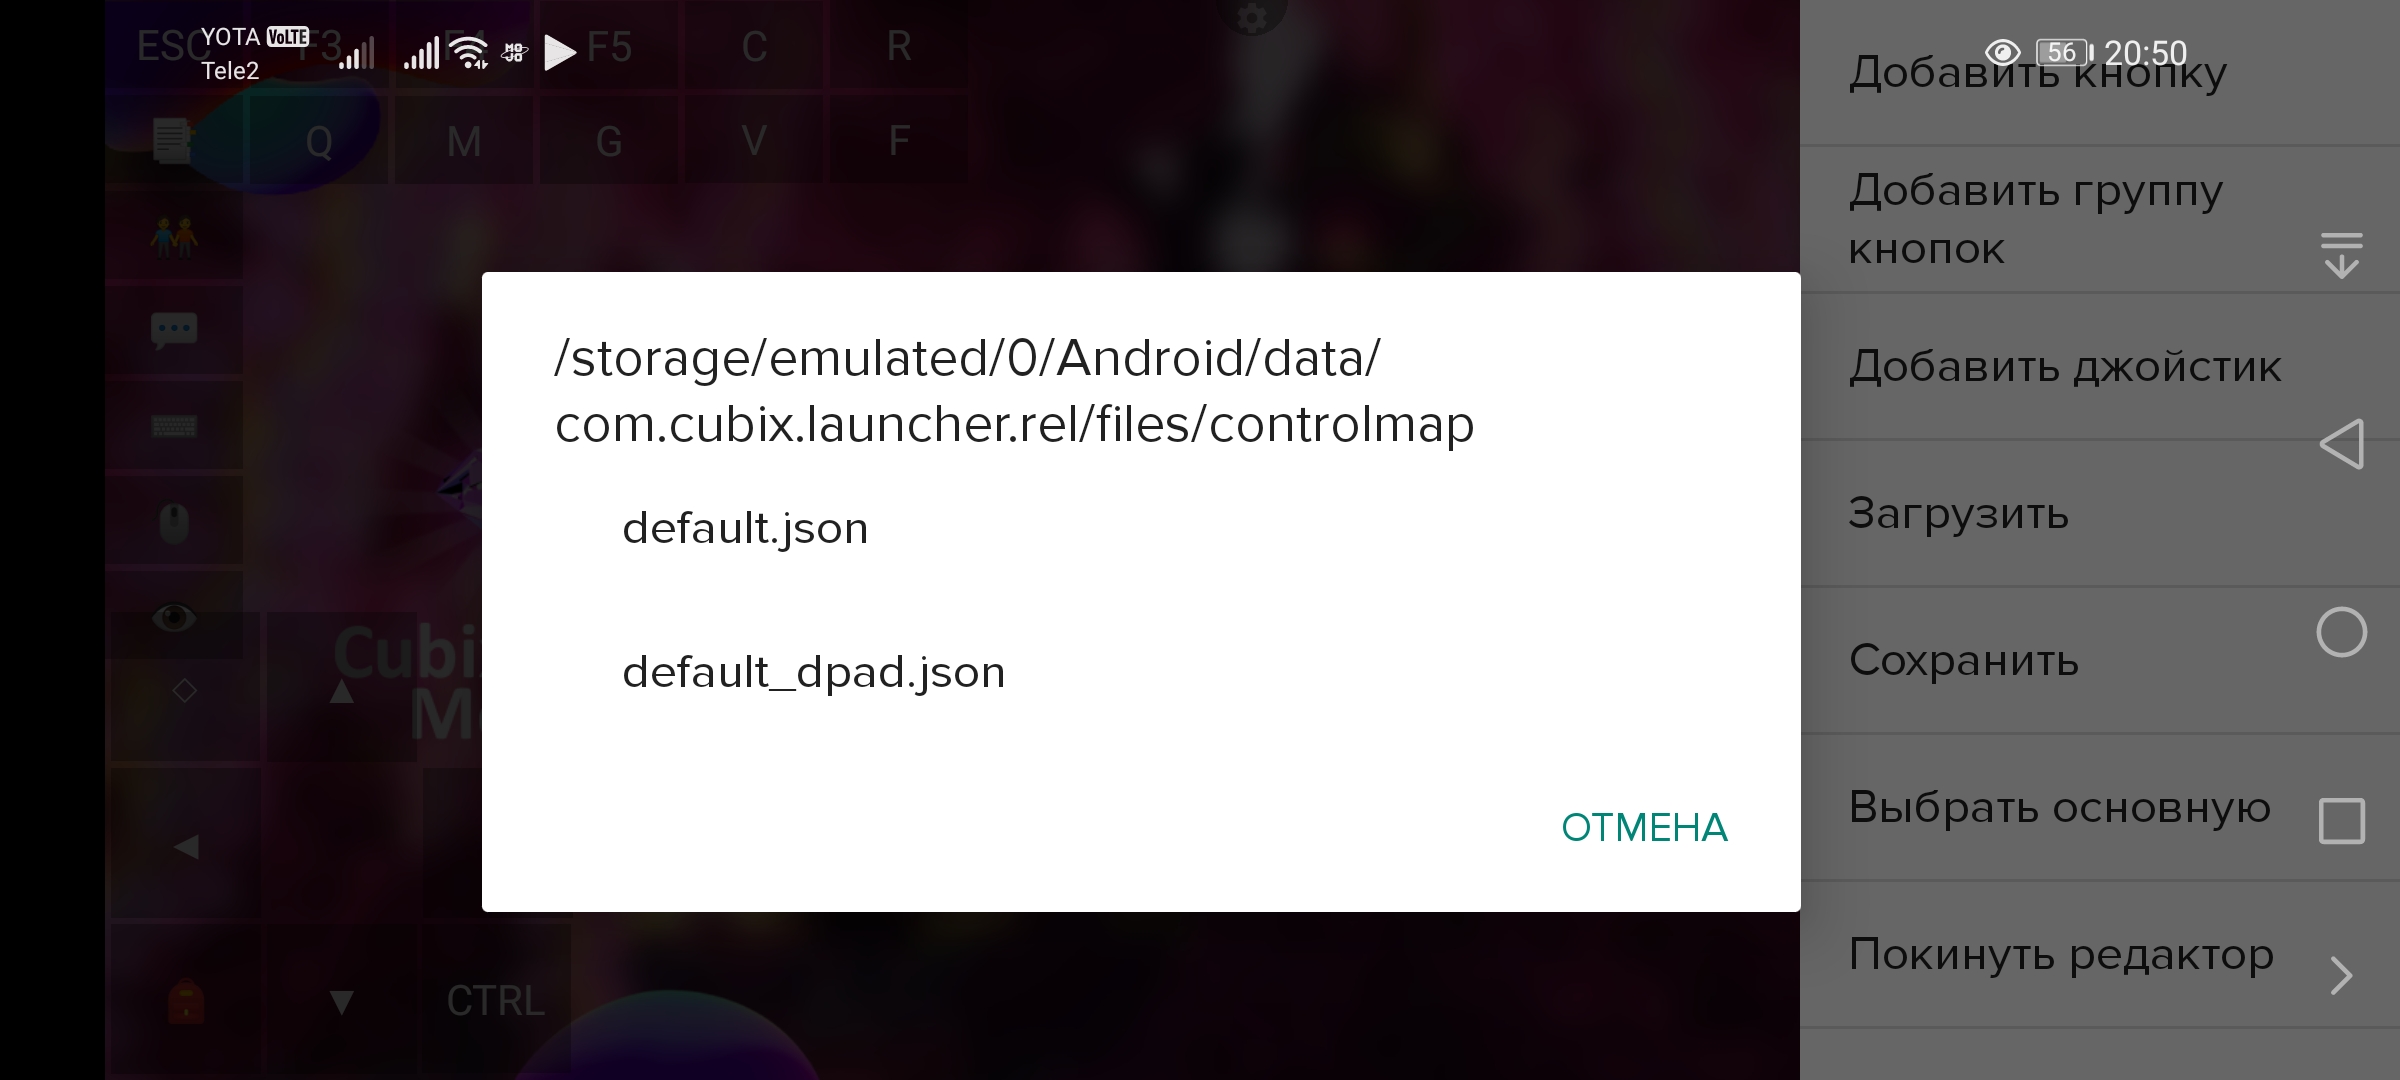Screen dimensions: 2400x1080
Task: Click Сохранить to save layout
Action: 2100,661
